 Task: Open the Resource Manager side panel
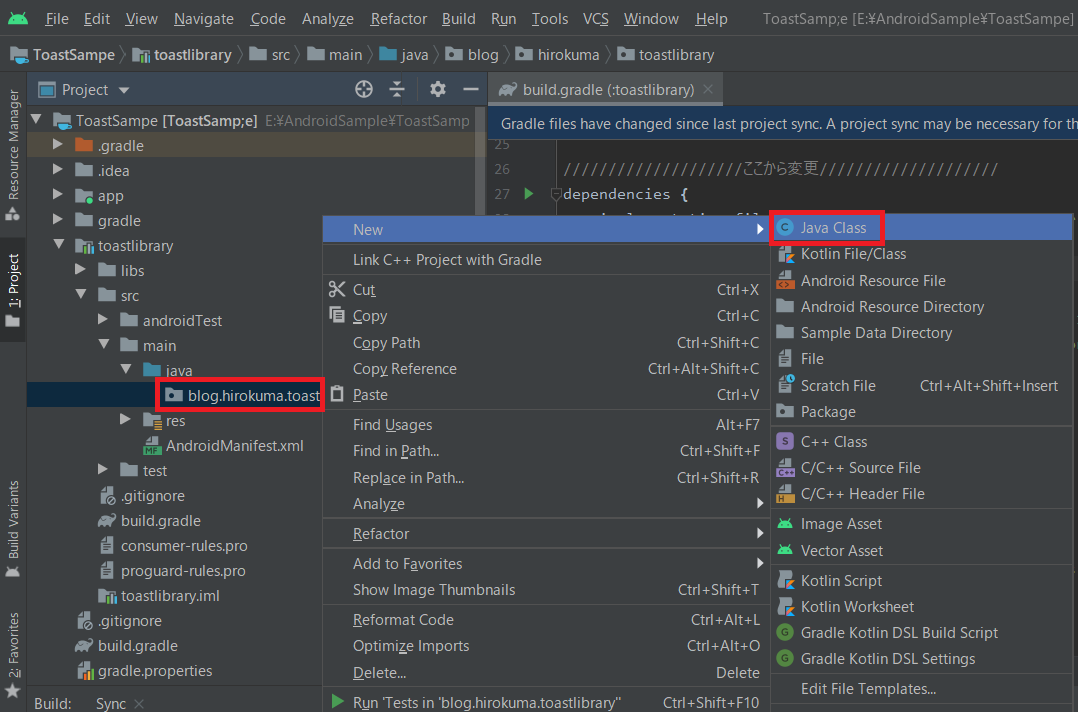[13, 145]
